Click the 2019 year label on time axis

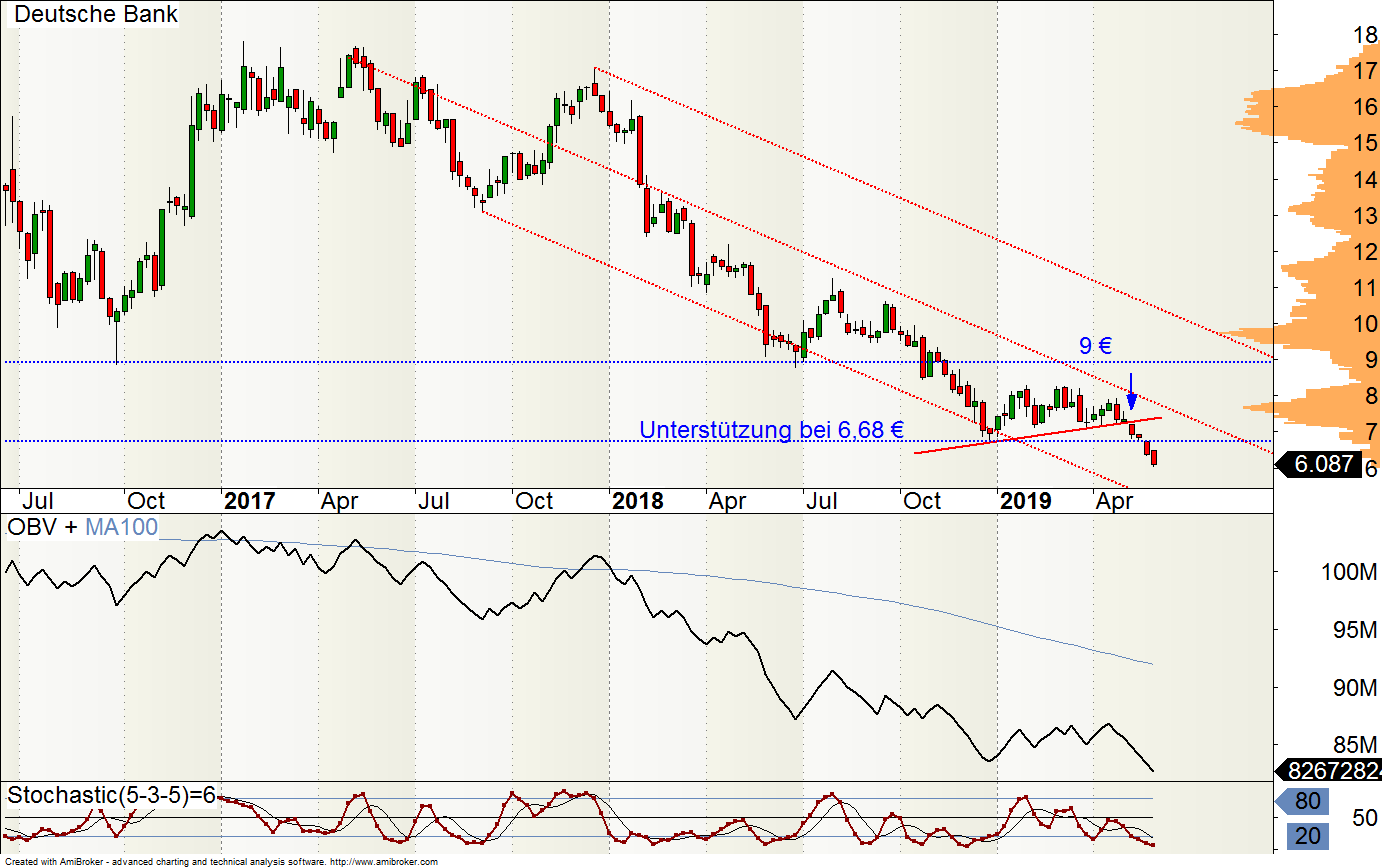(x=1025, y=500)
